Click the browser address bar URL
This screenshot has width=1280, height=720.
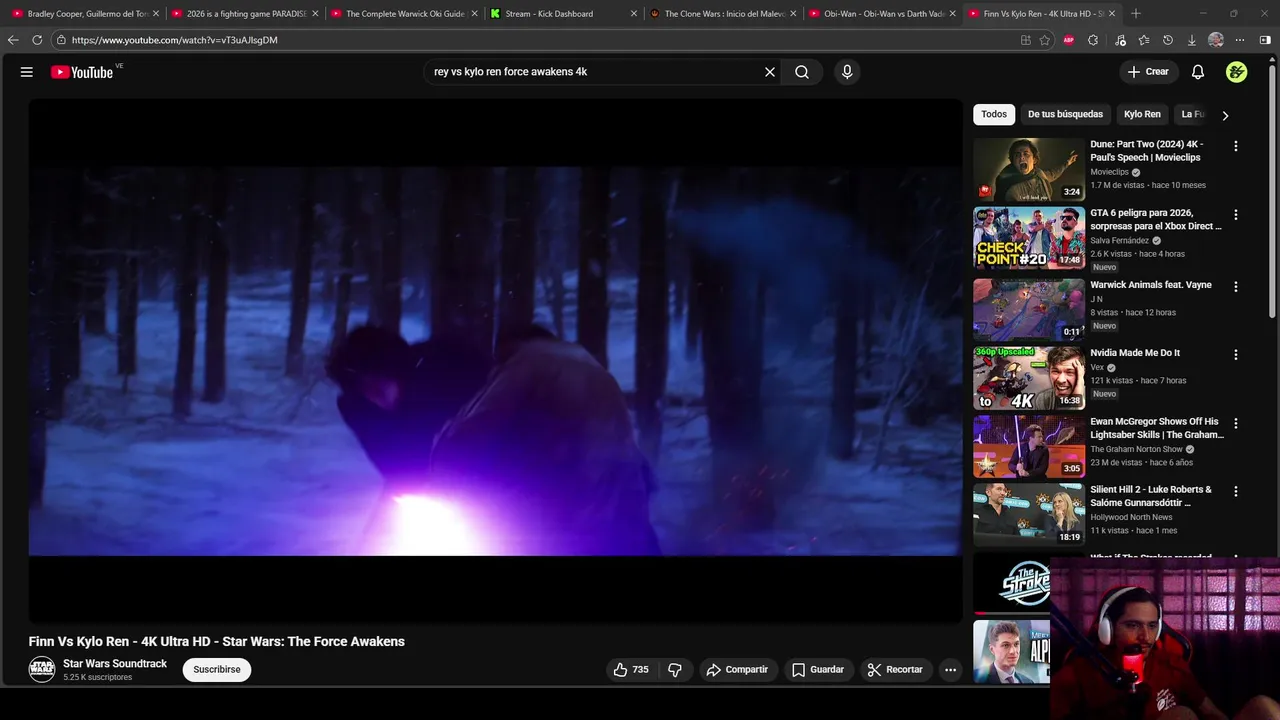175,40
